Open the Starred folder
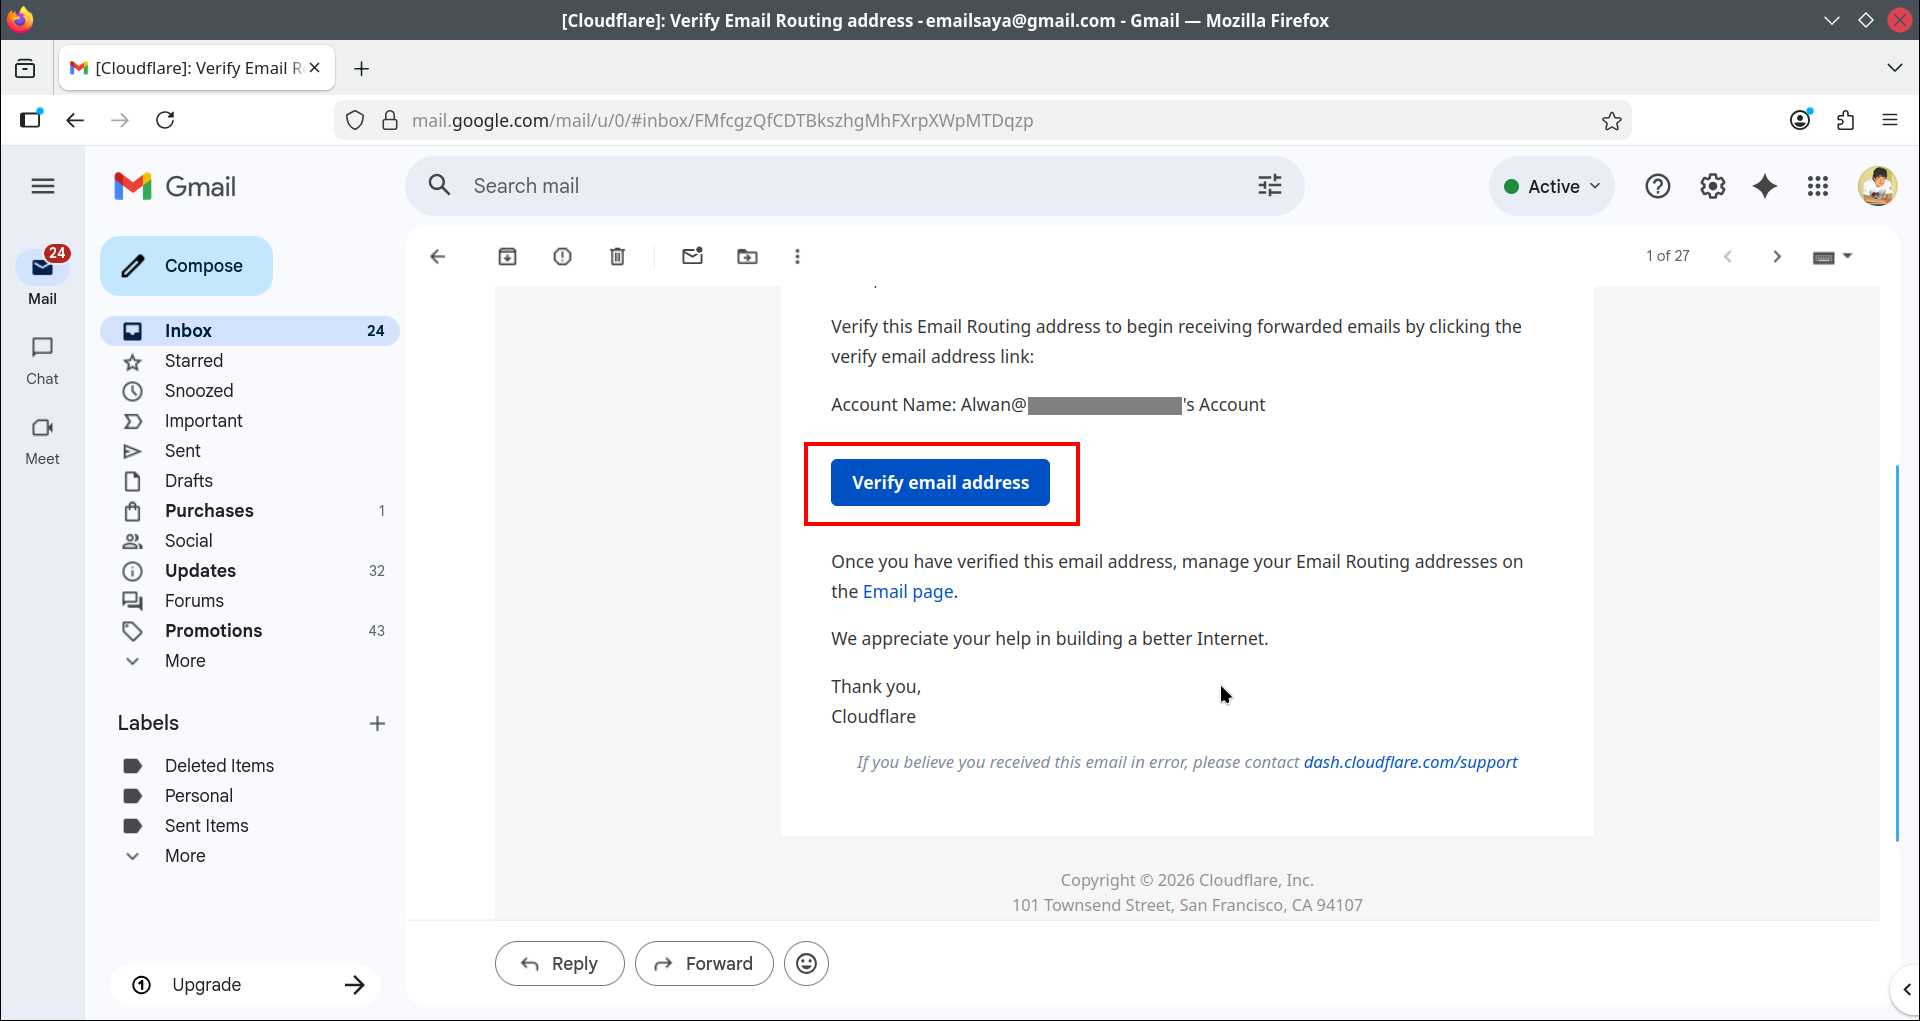The width and height of the screenshot is (1920, 1021). 194,361
